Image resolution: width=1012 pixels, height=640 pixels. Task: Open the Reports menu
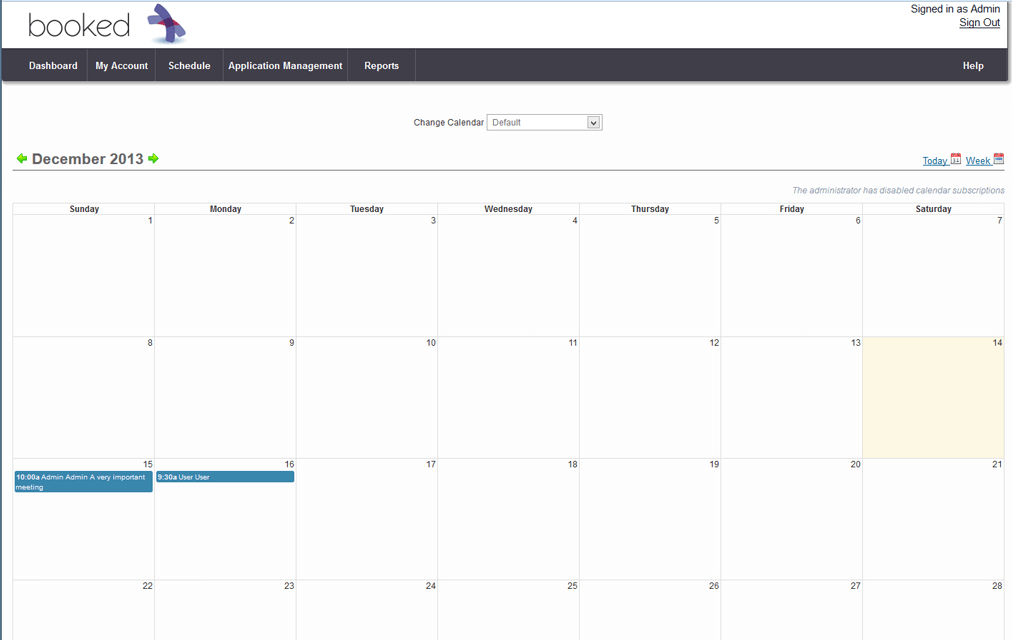(381, 66)
